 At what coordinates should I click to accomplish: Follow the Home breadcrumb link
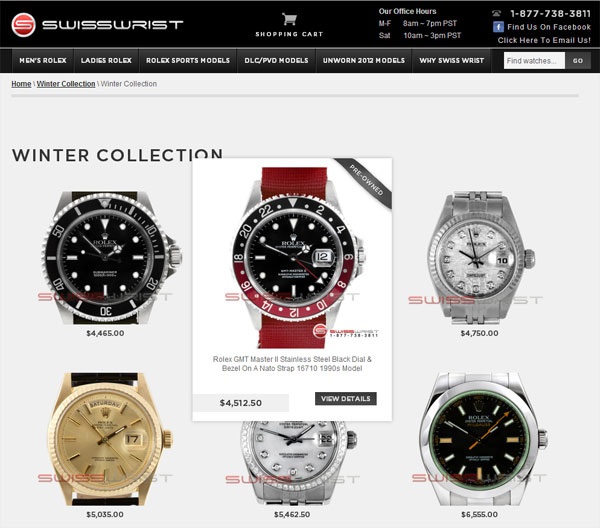(21, 84)
